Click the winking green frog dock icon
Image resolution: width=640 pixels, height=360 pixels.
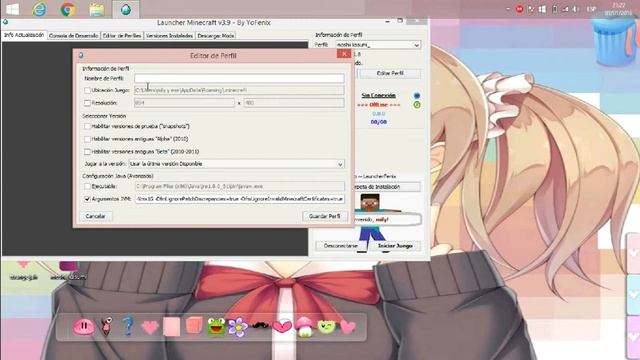pyautogui.click(x=327, y=327)
